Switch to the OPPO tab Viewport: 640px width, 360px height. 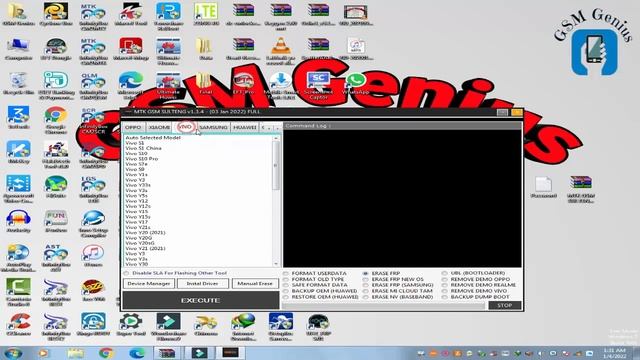[x=133, y=127]
